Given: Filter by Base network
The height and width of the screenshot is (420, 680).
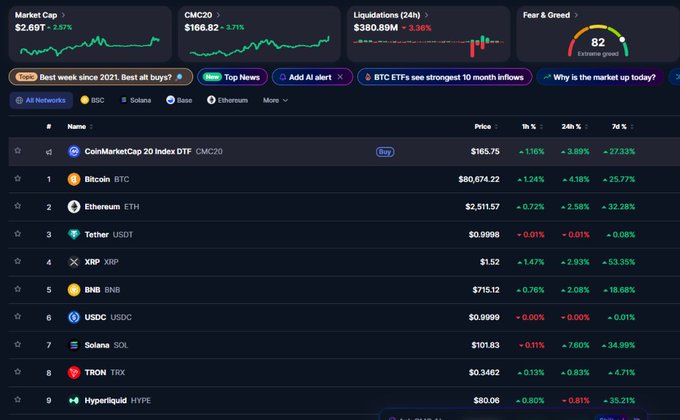Looking at the screenshot, I should tap(179, 100).
